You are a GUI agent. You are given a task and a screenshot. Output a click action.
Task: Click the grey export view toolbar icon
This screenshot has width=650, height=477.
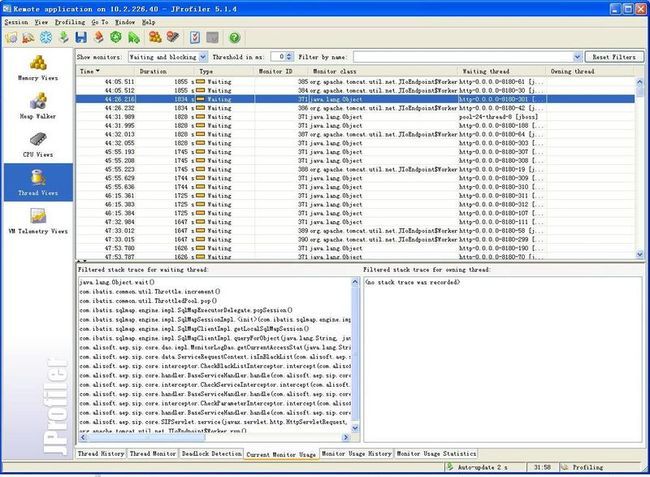point(212,38)
